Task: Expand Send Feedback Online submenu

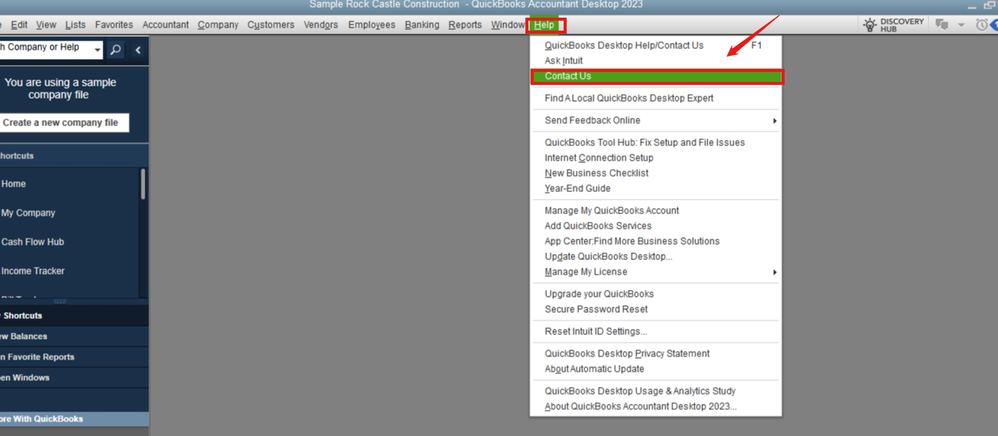Action: point(656,120)
